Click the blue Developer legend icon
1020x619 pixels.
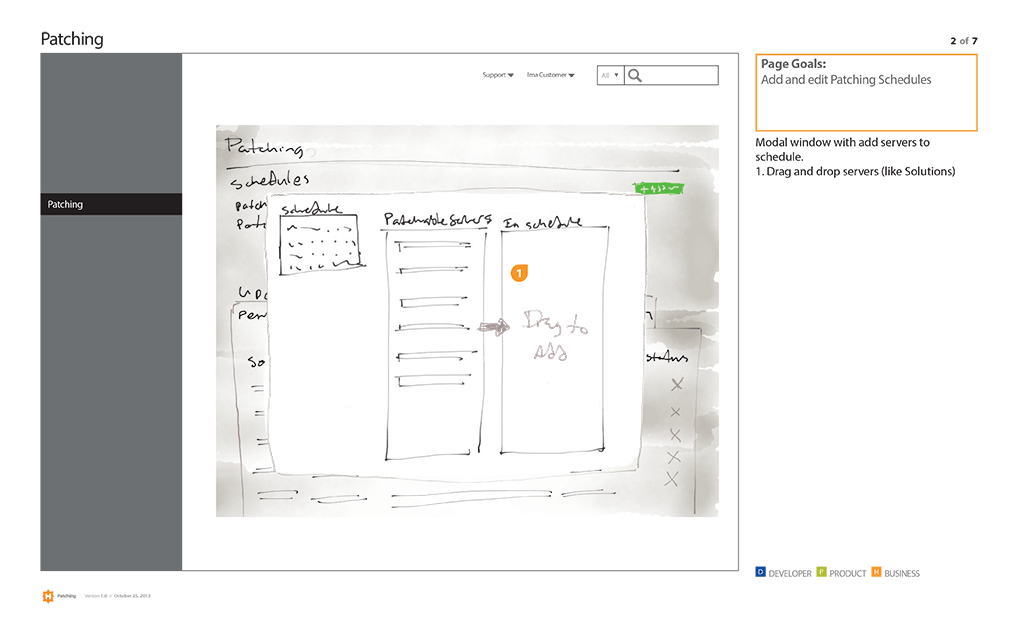coord(760,573)
